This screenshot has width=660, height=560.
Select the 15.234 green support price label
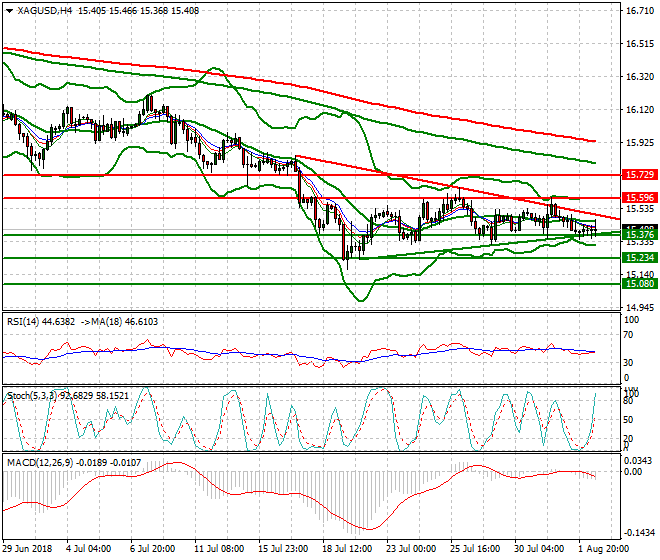coord(640,258)
